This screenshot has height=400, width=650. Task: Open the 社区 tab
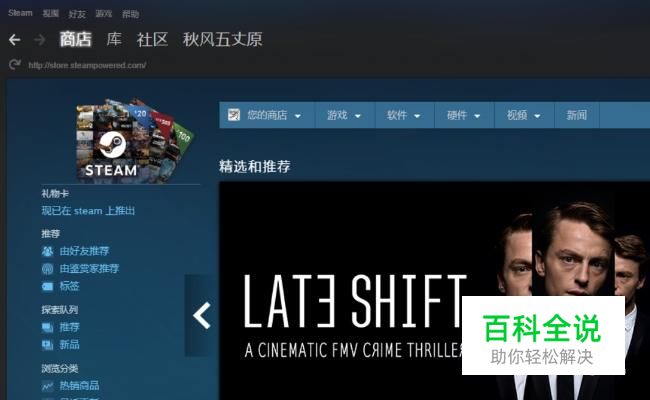point(152,39)
